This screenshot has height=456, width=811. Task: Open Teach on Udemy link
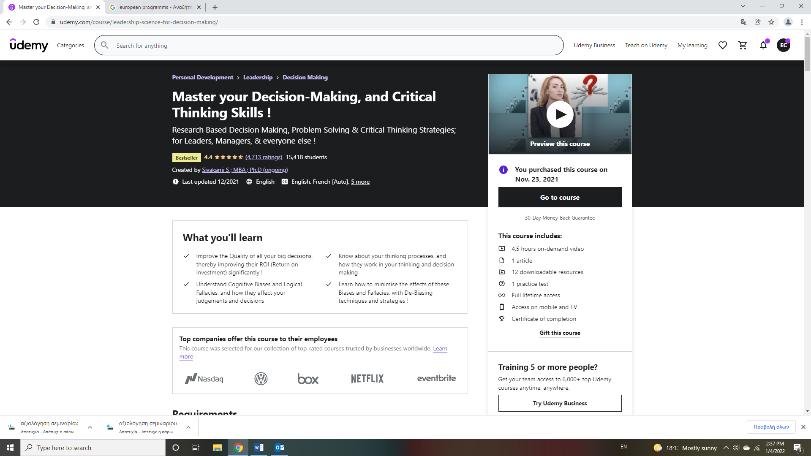(646, 45)
